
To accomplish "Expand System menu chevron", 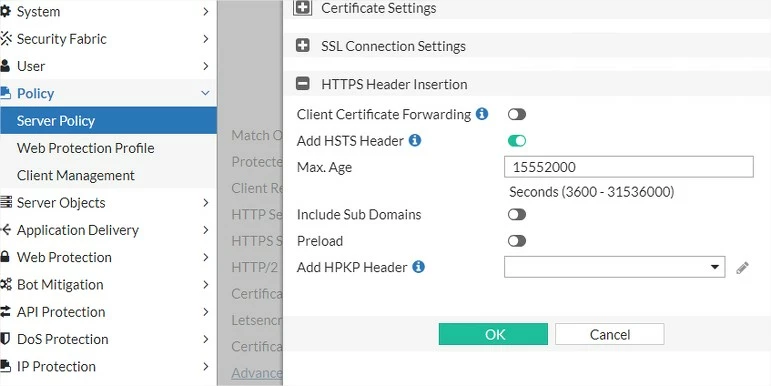I will click(206, 11).
